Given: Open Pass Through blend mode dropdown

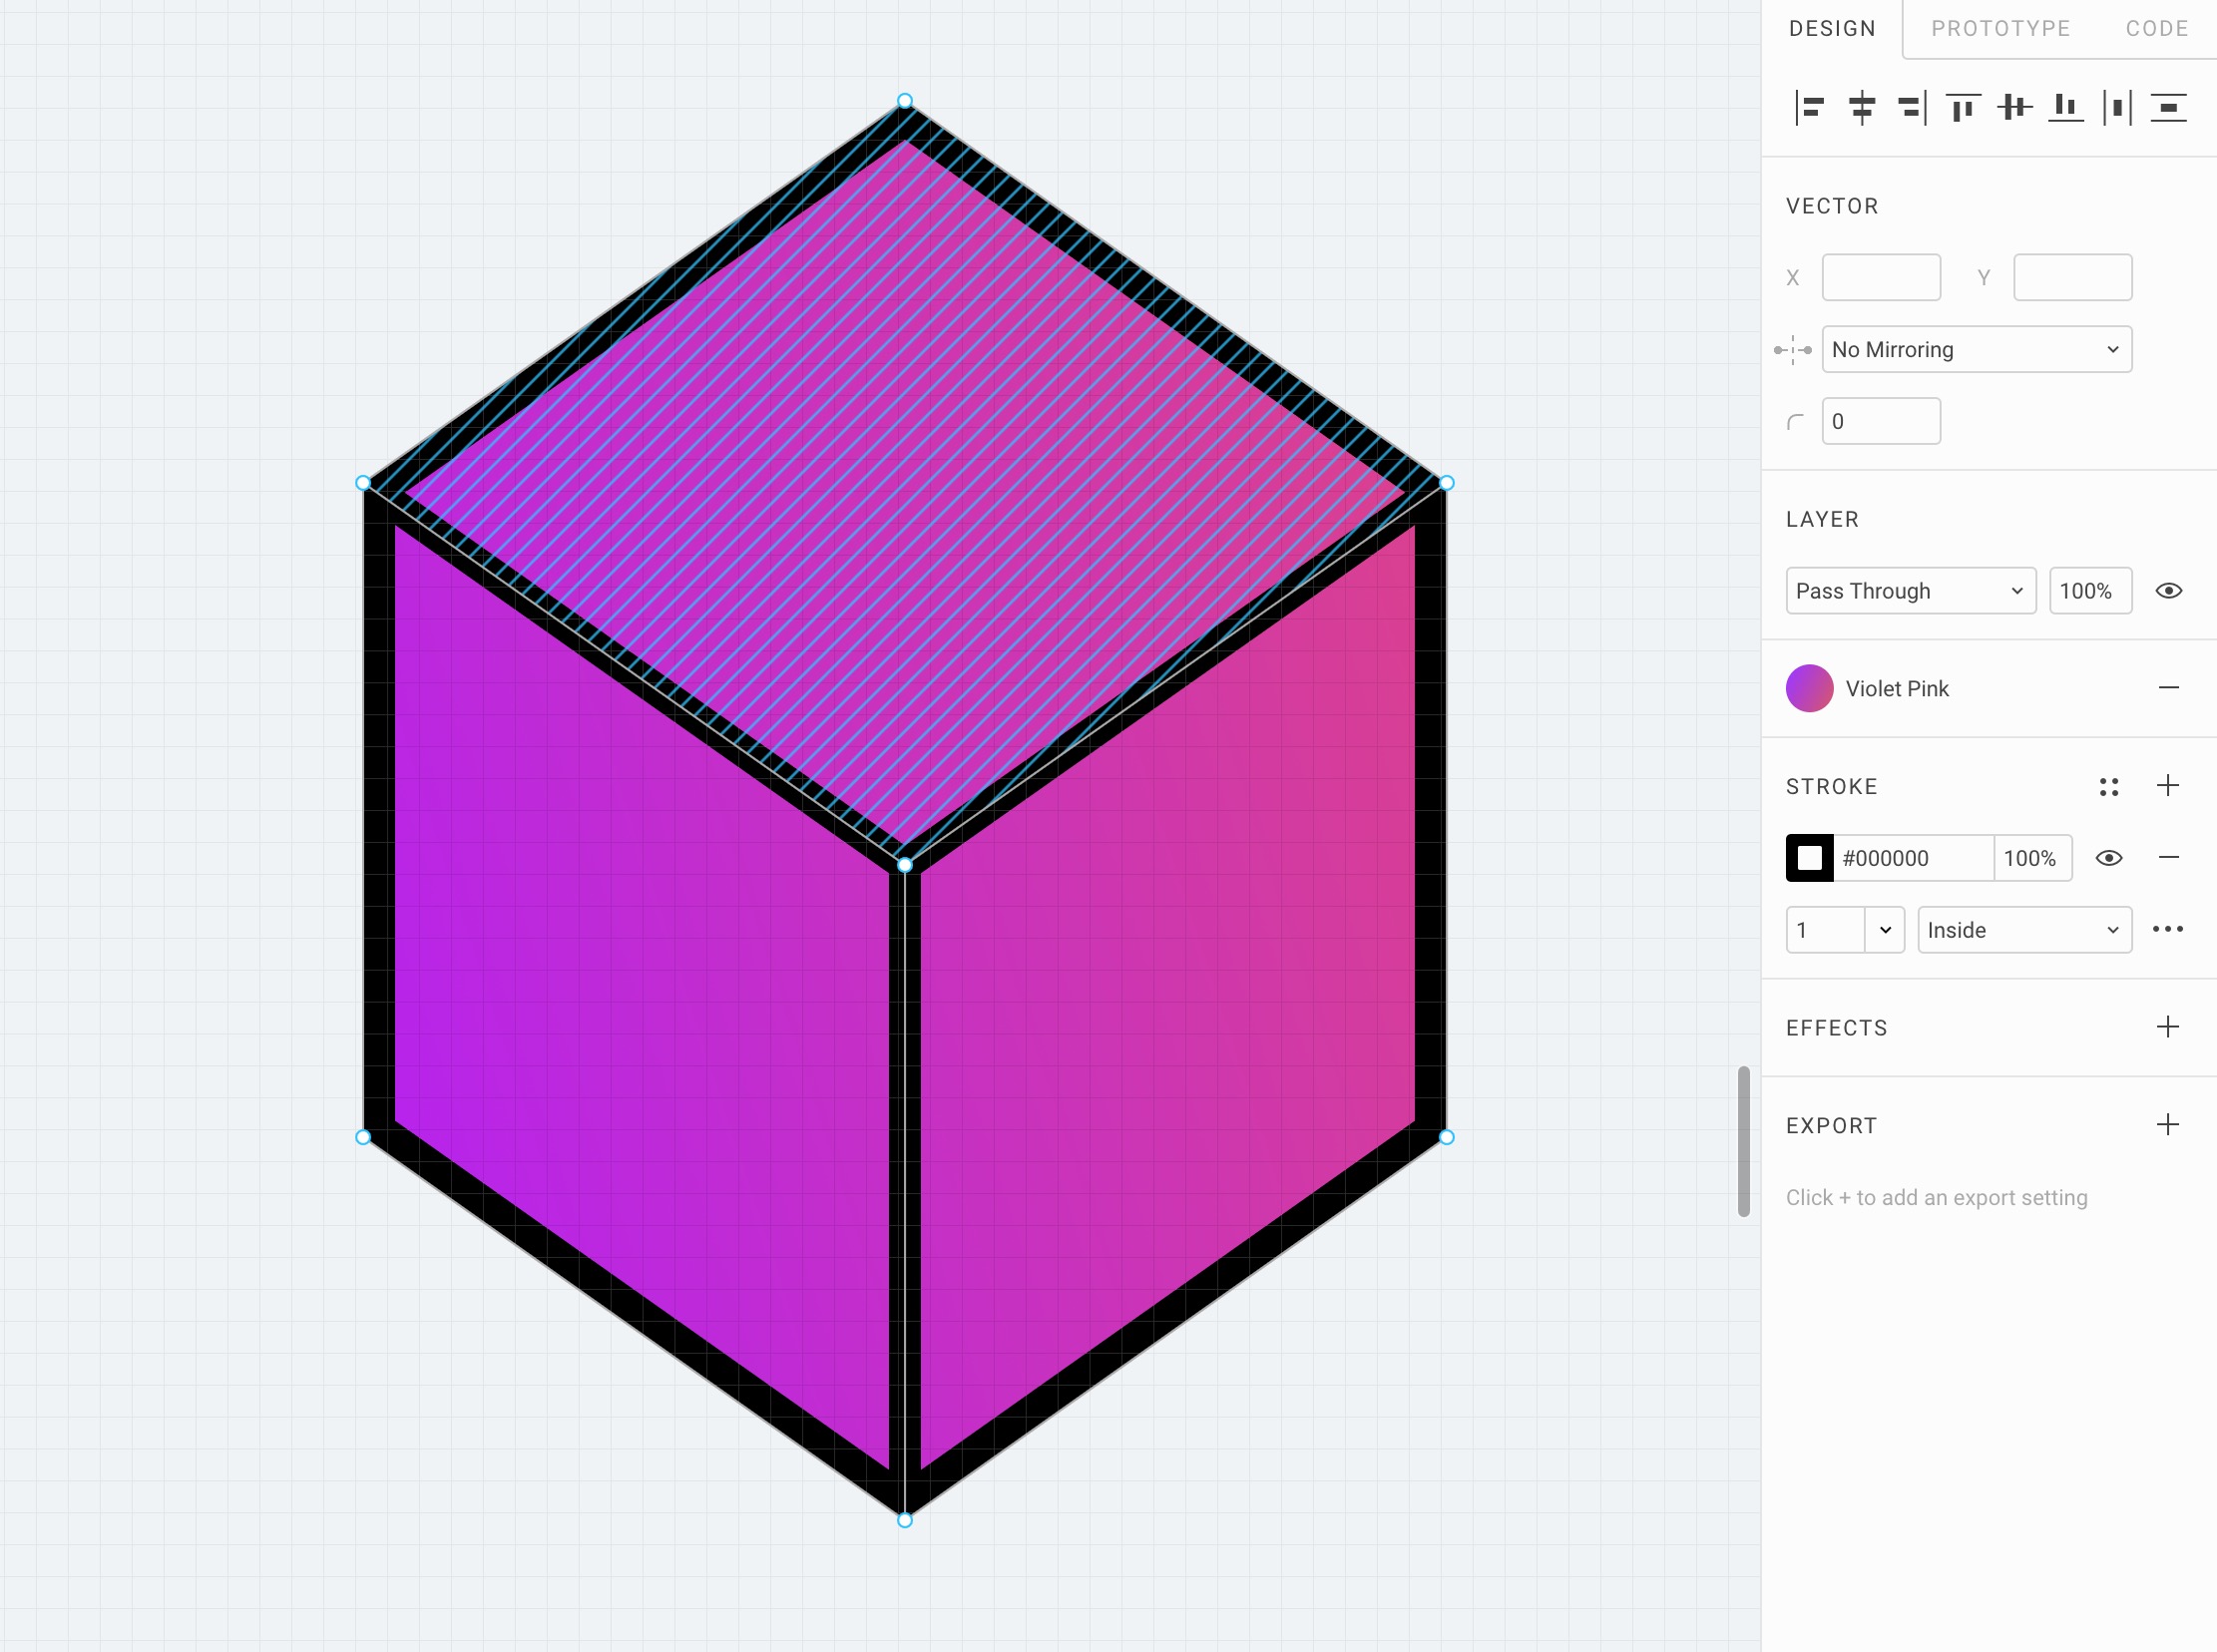Looking at the screenshot, I should pyautogui.click(x=1910, y=591).
